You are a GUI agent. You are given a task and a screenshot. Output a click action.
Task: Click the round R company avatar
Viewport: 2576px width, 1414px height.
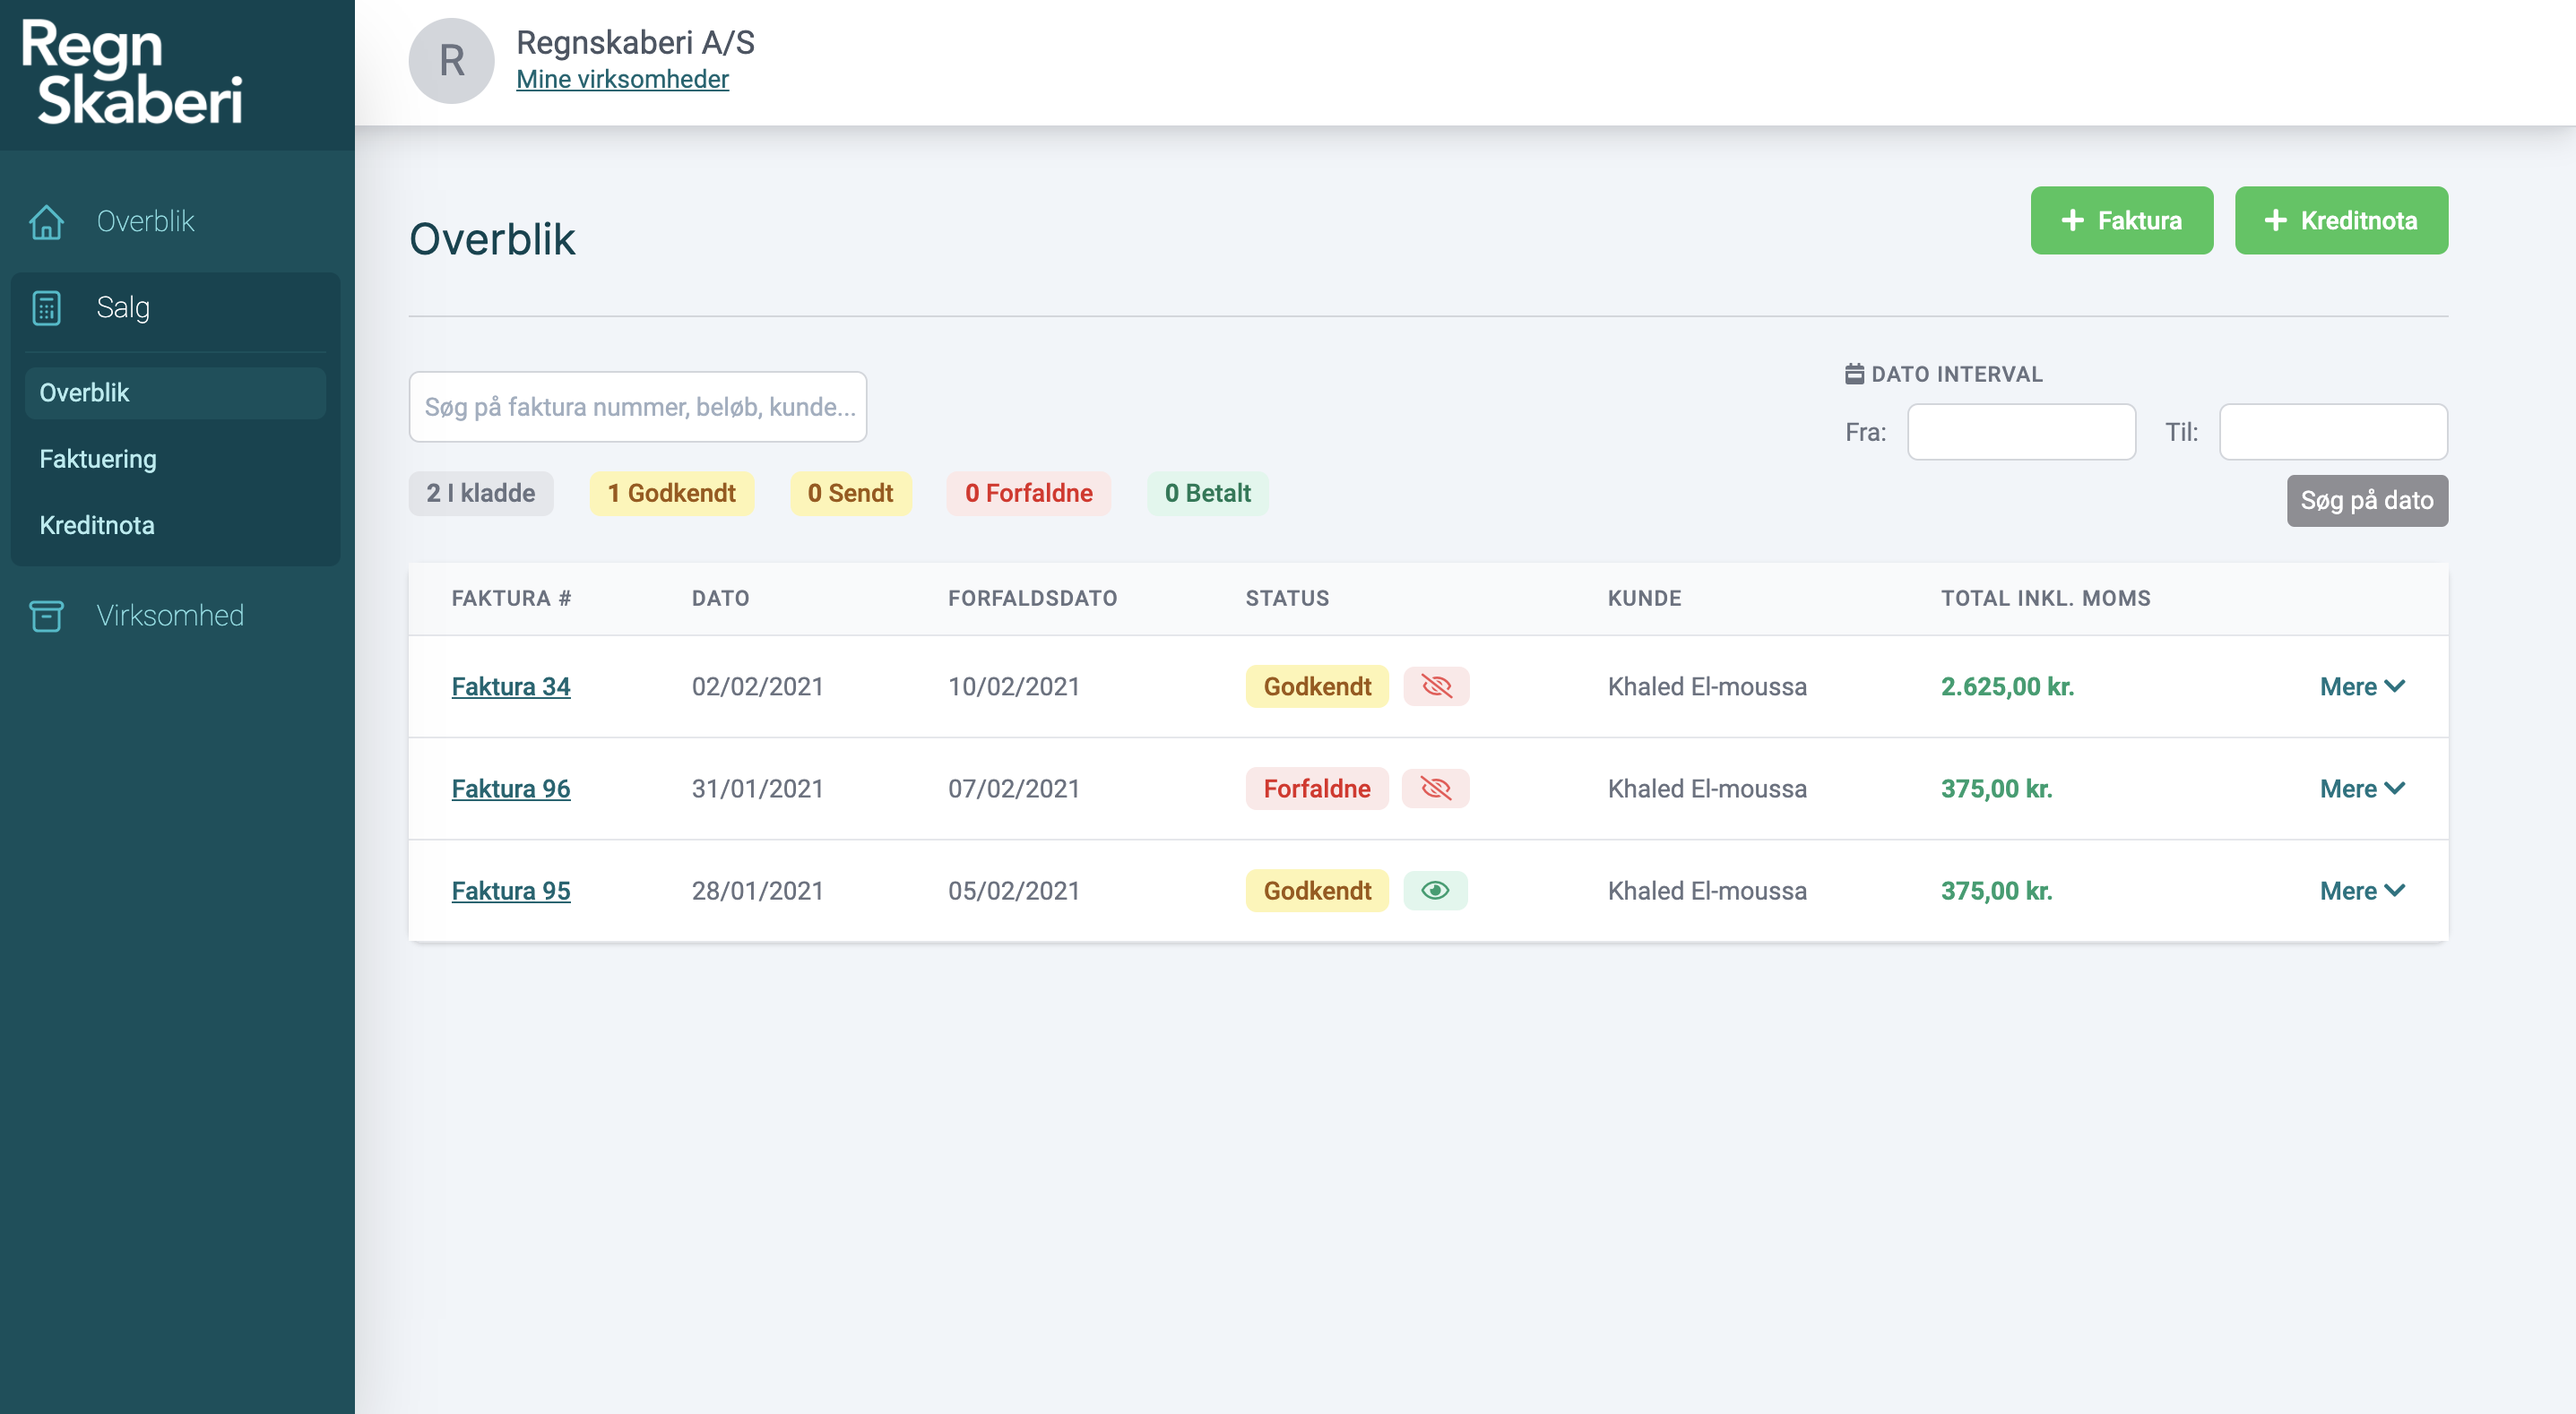click(451, 61)
